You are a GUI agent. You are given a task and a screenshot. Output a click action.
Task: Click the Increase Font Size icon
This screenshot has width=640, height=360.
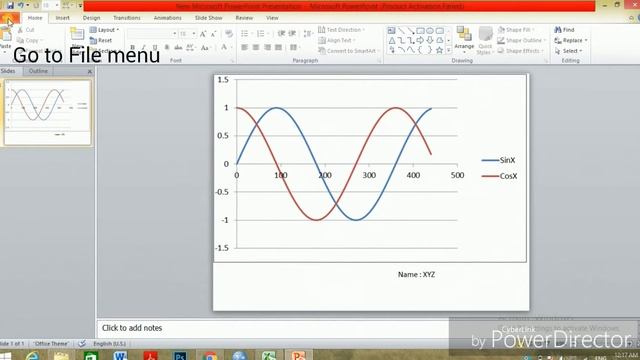203,34
